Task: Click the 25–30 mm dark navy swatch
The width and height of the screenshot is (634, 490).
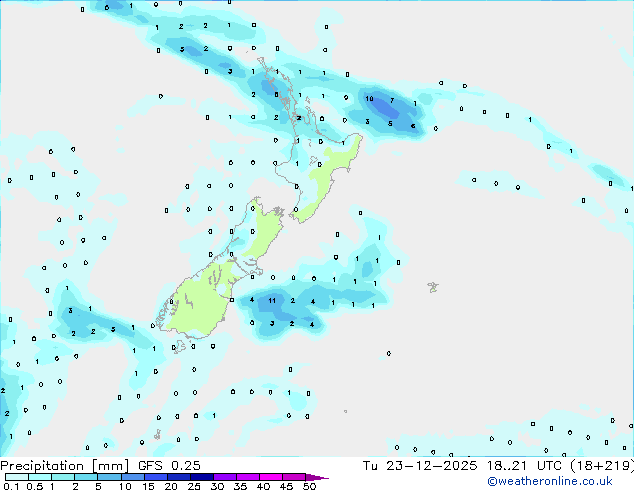Action: point(201,477)
